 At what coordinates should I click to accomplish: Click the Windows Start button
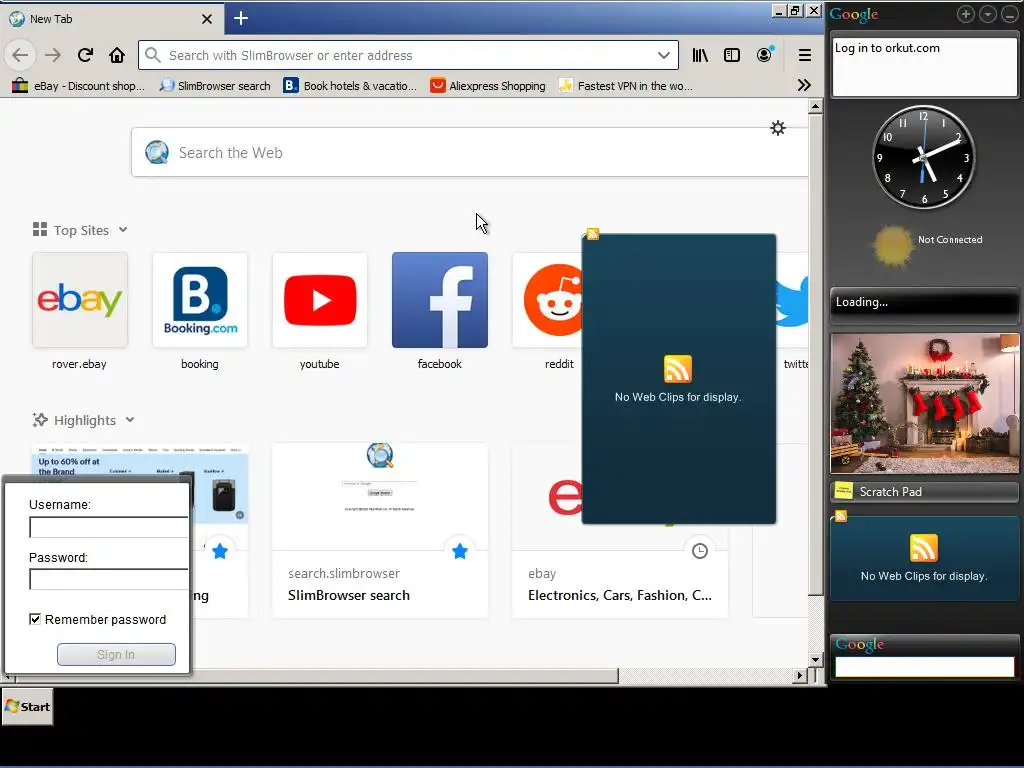point(27,707)
